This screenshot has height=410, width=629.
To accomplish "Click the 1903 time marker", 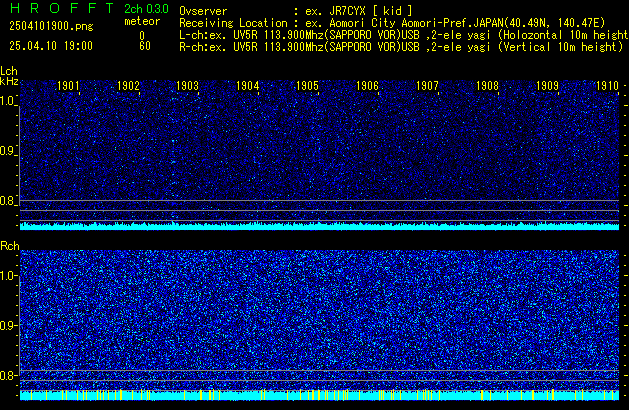I will click(x=188, y=86).
